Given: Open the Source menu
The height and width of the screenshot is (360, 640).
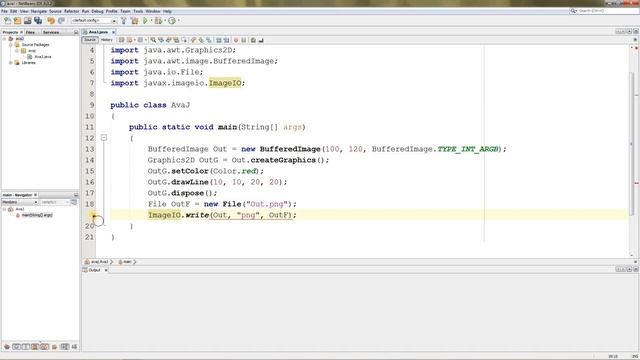Looking at the screenshot, I should 55,11.
